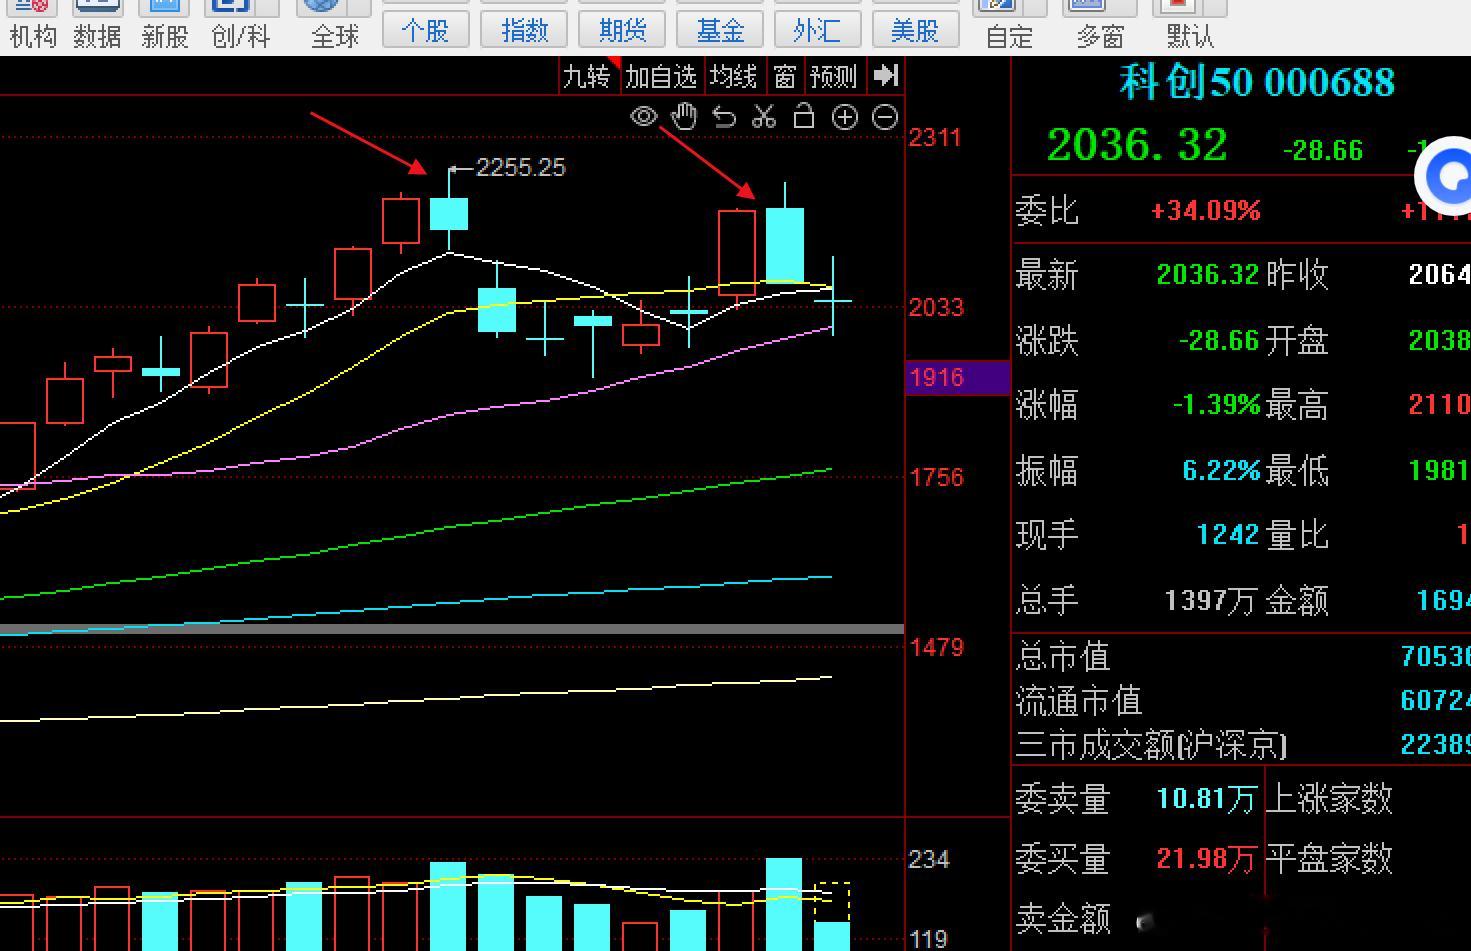Toggle the chart lock icon
This screenshot has height=951, width=1471.
[x=804, y=117]
